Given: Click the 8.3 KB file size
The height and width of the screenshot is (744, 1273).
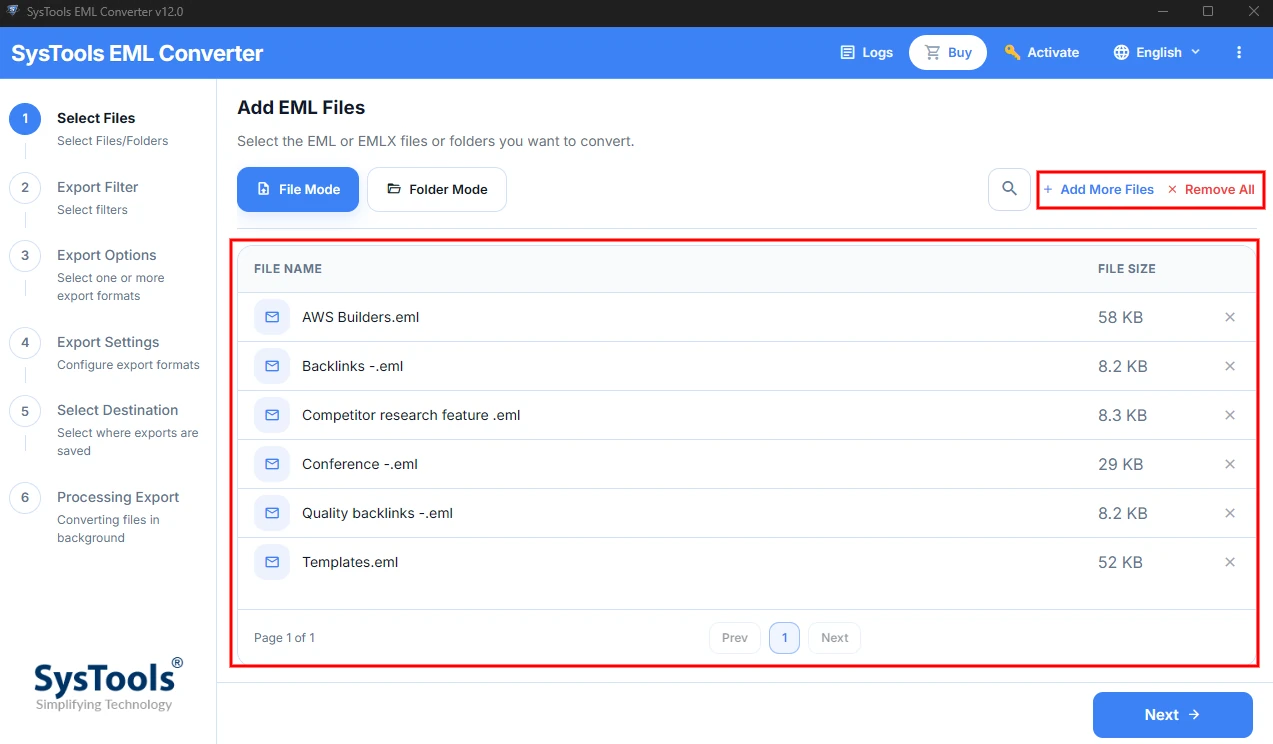Looking at the screenshot, I should (1123, 415).
